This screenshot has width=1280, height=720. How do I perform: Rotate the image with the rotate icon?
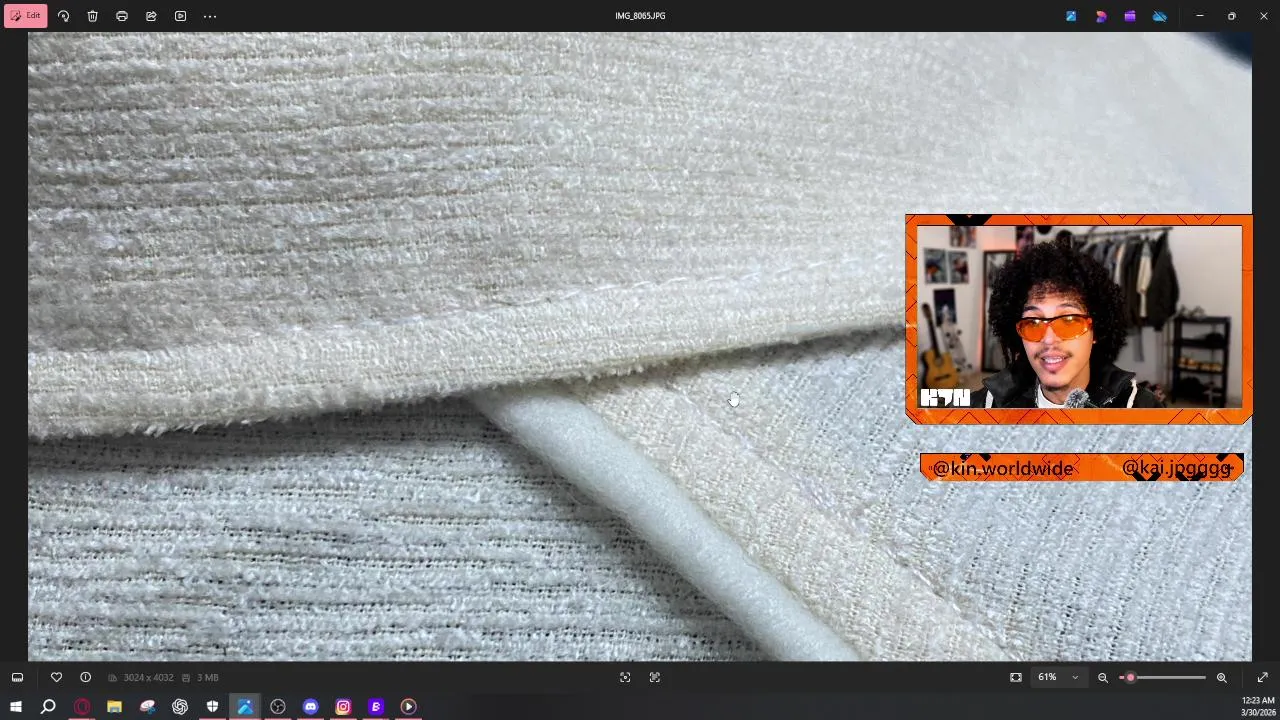63,16
